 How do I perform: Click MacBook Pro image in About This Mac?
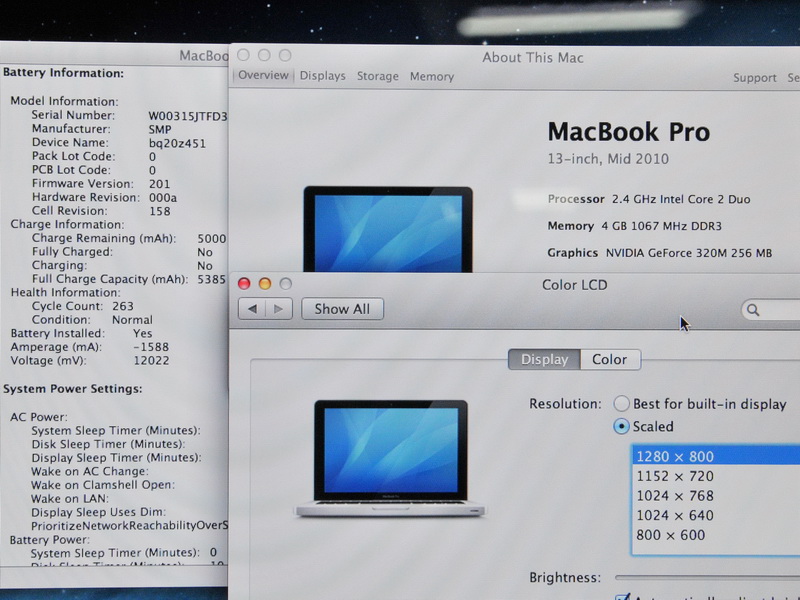[388, 229]
